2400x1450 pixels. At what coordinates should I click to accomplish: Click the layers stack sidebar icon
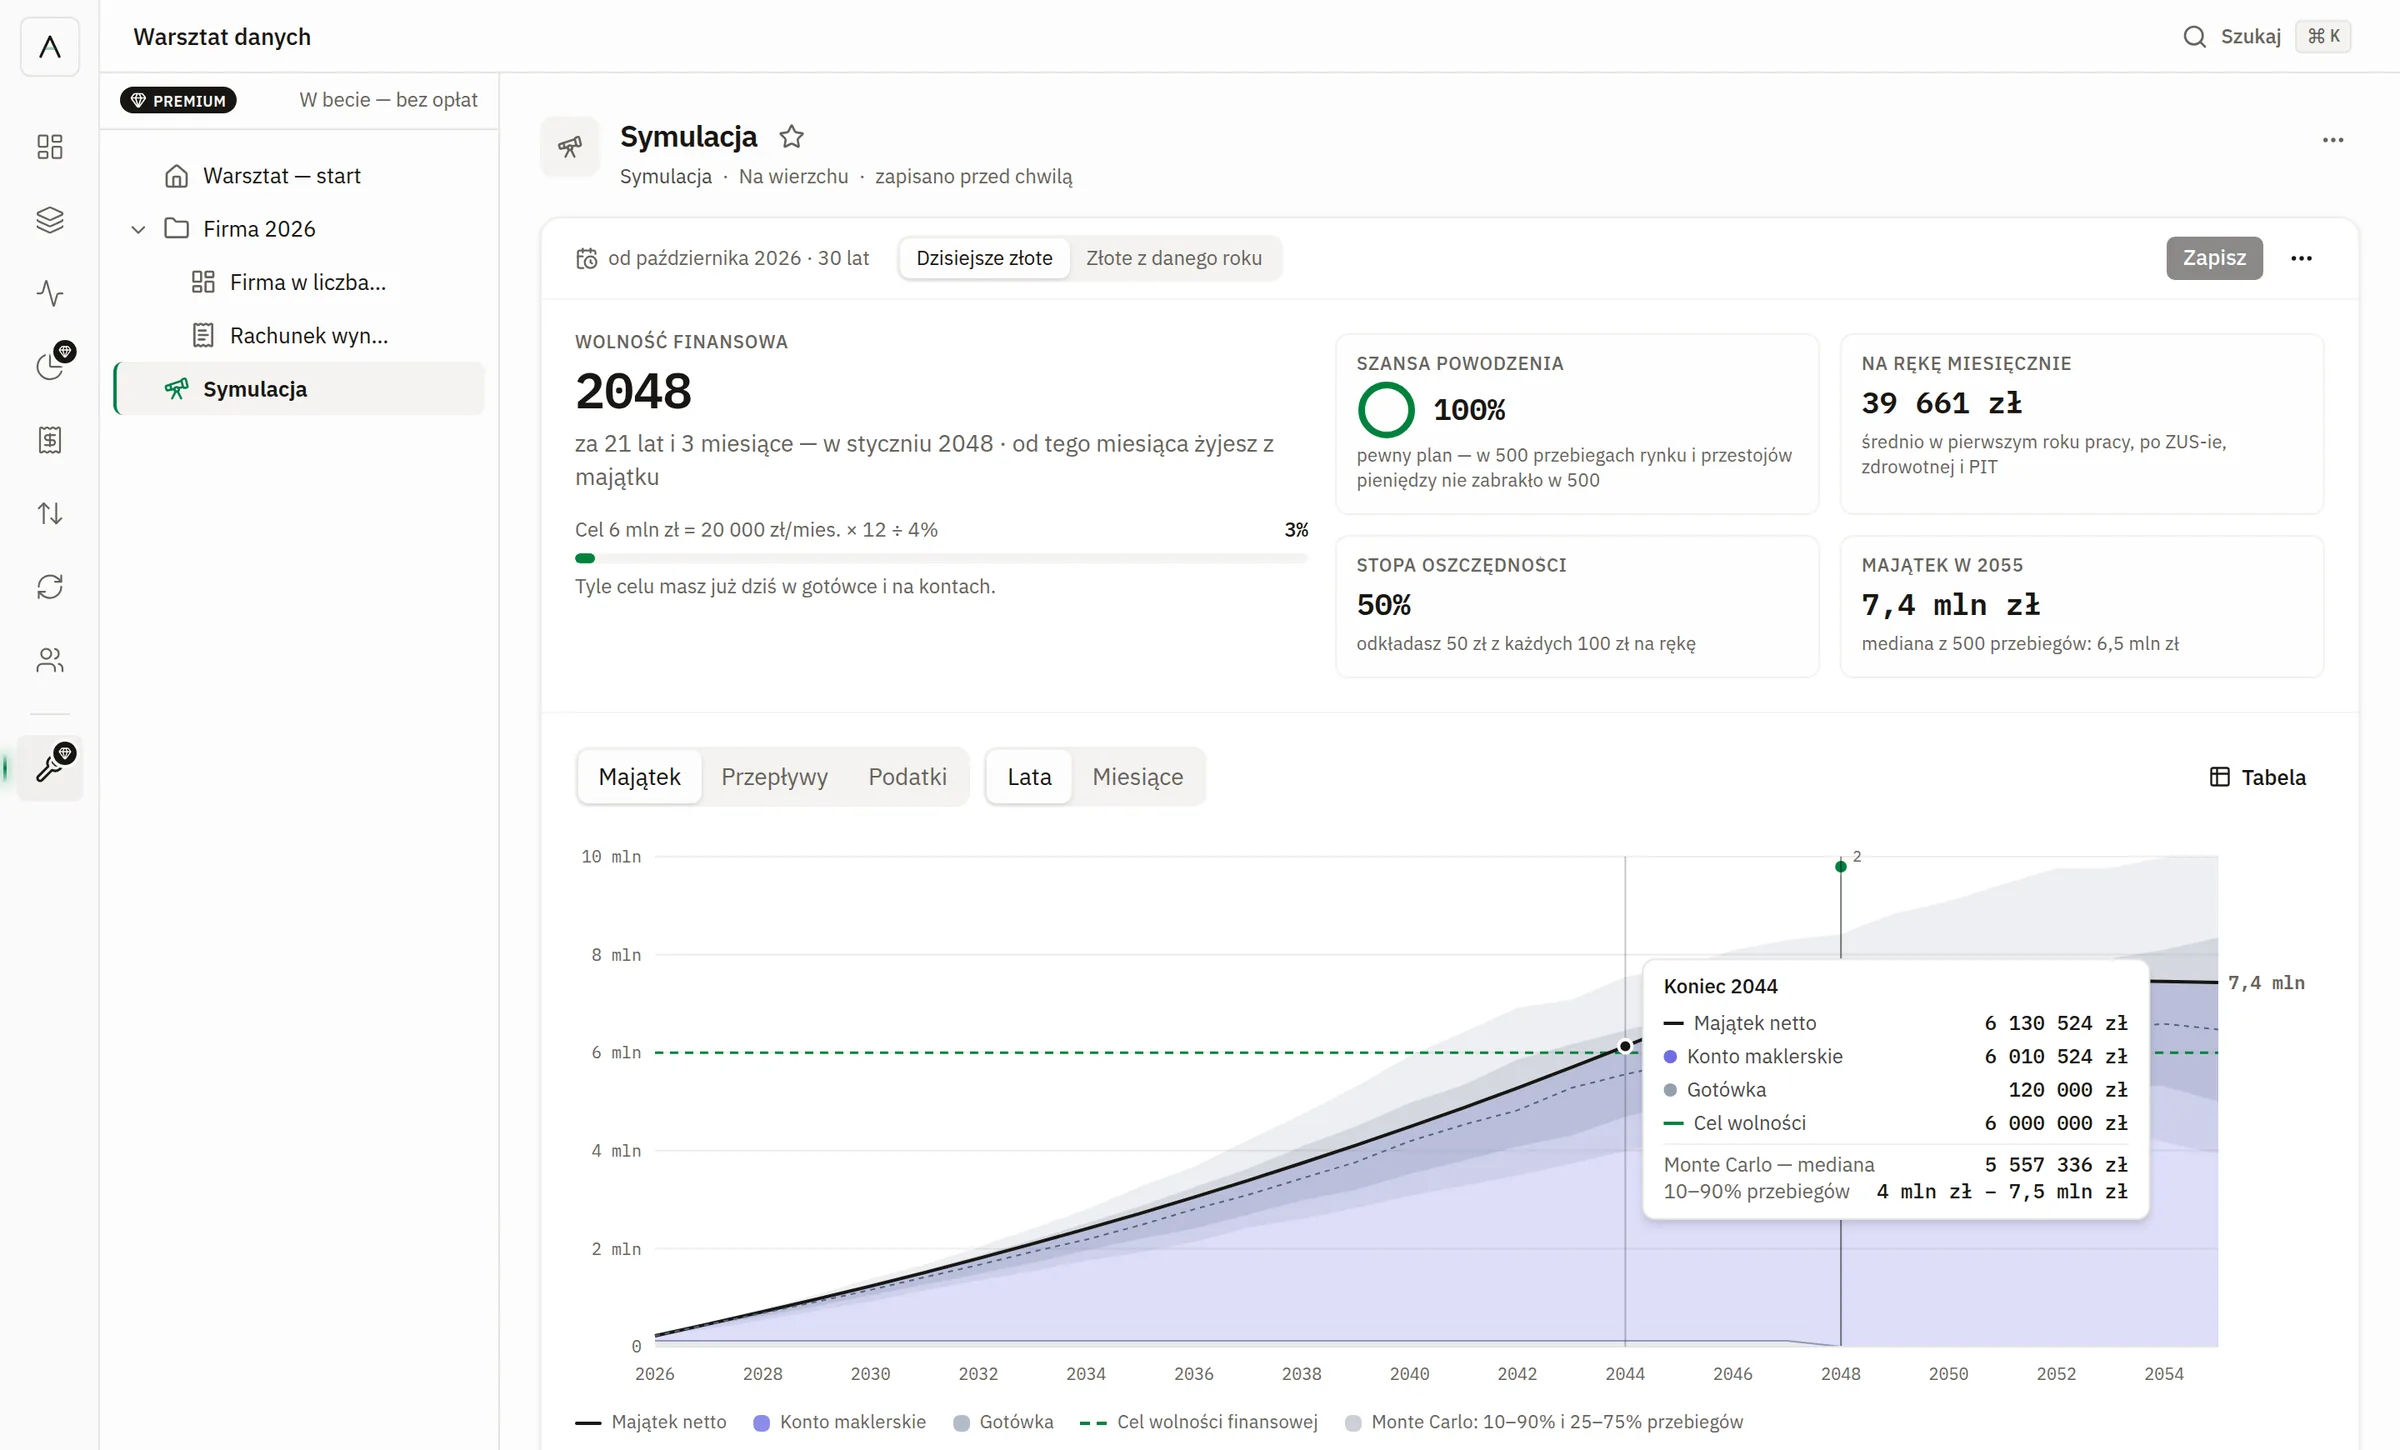[50, 220]
